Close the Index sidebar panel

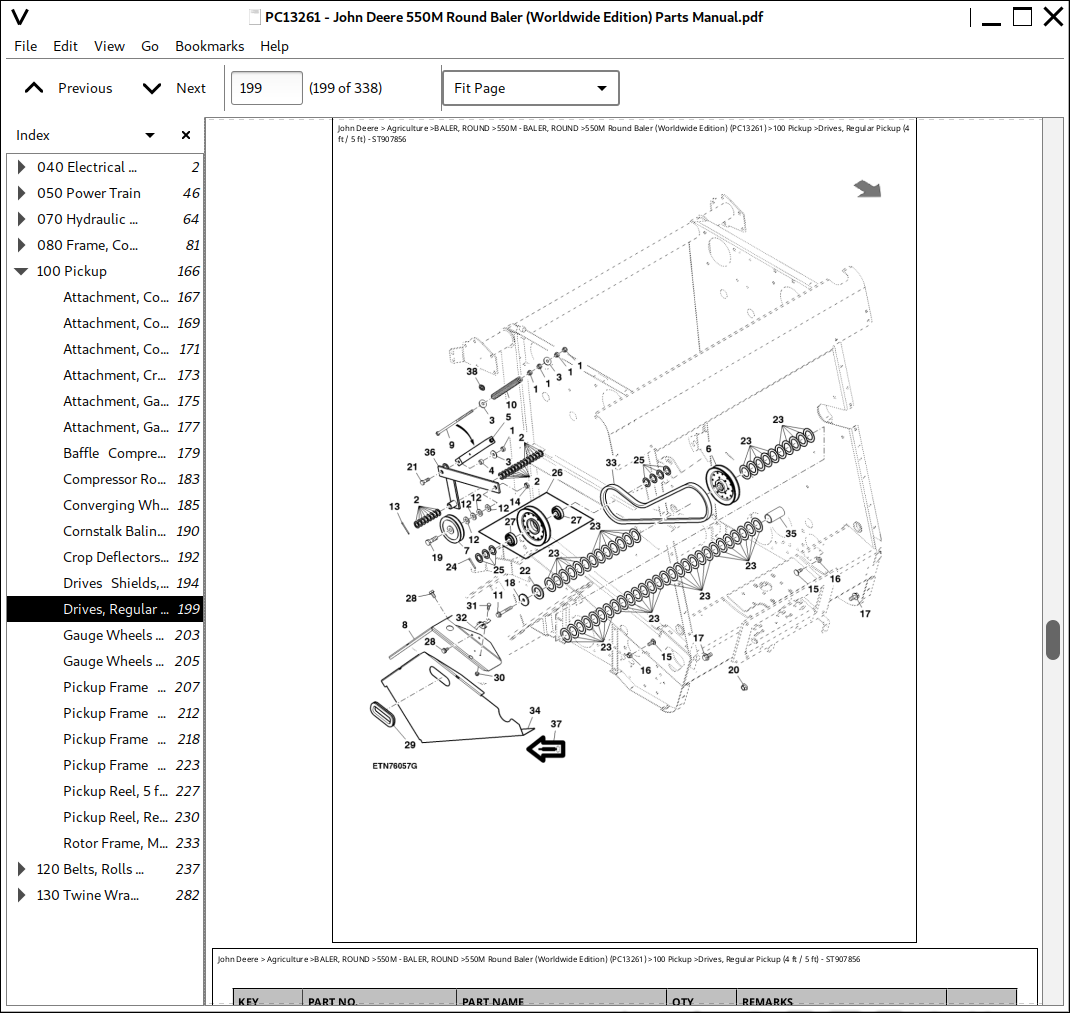[186, 135]
